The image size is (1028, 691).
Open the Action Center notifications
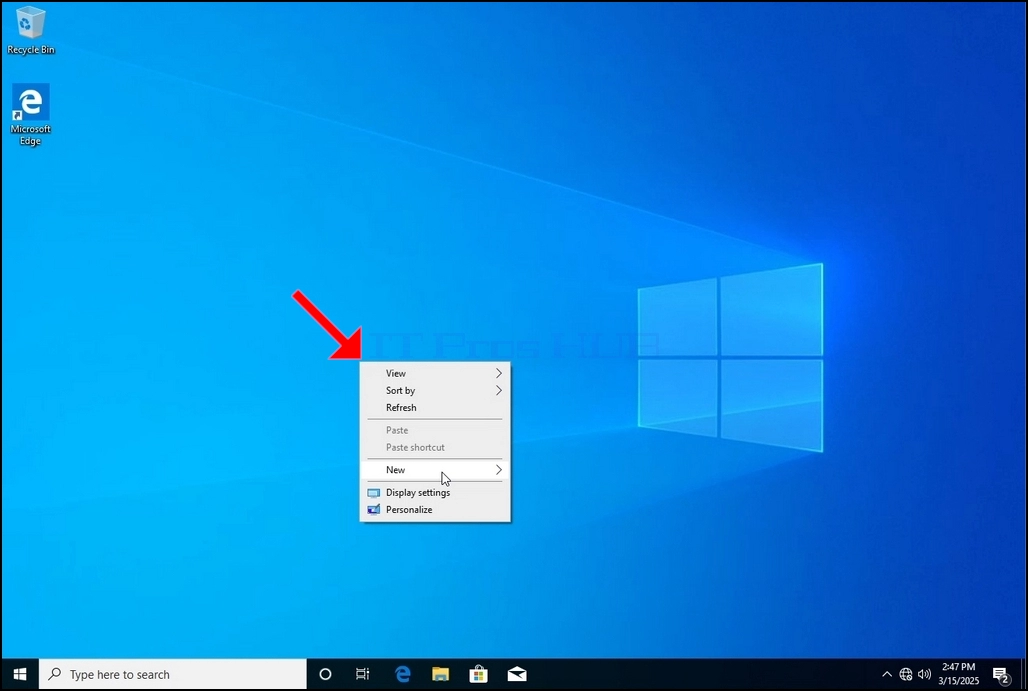(x=1001, y=675)
